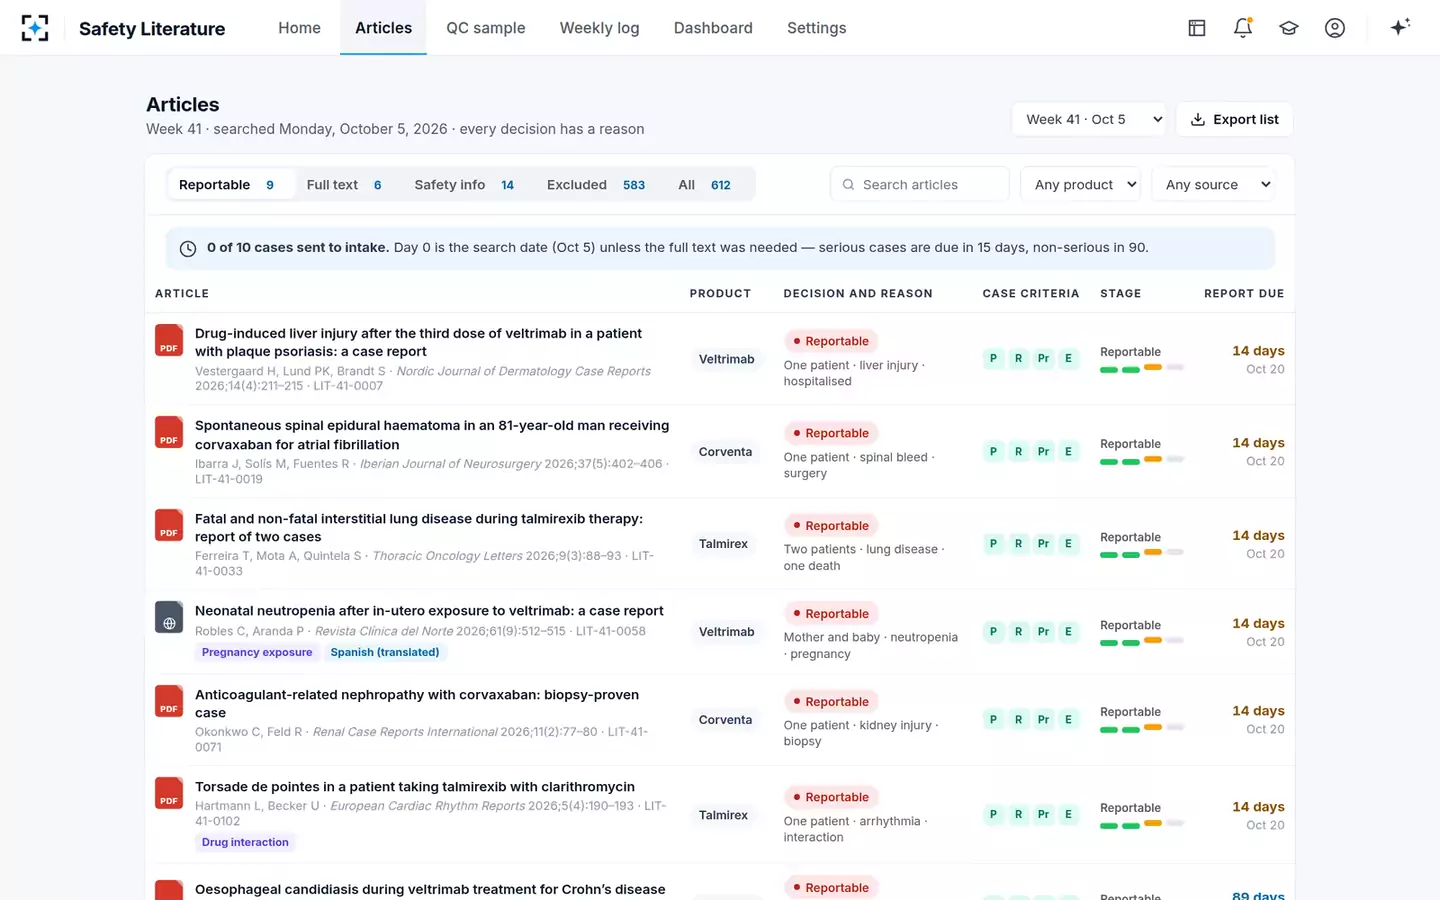Click E criterion badge in spinal haematoma row

click(1068, 451)
